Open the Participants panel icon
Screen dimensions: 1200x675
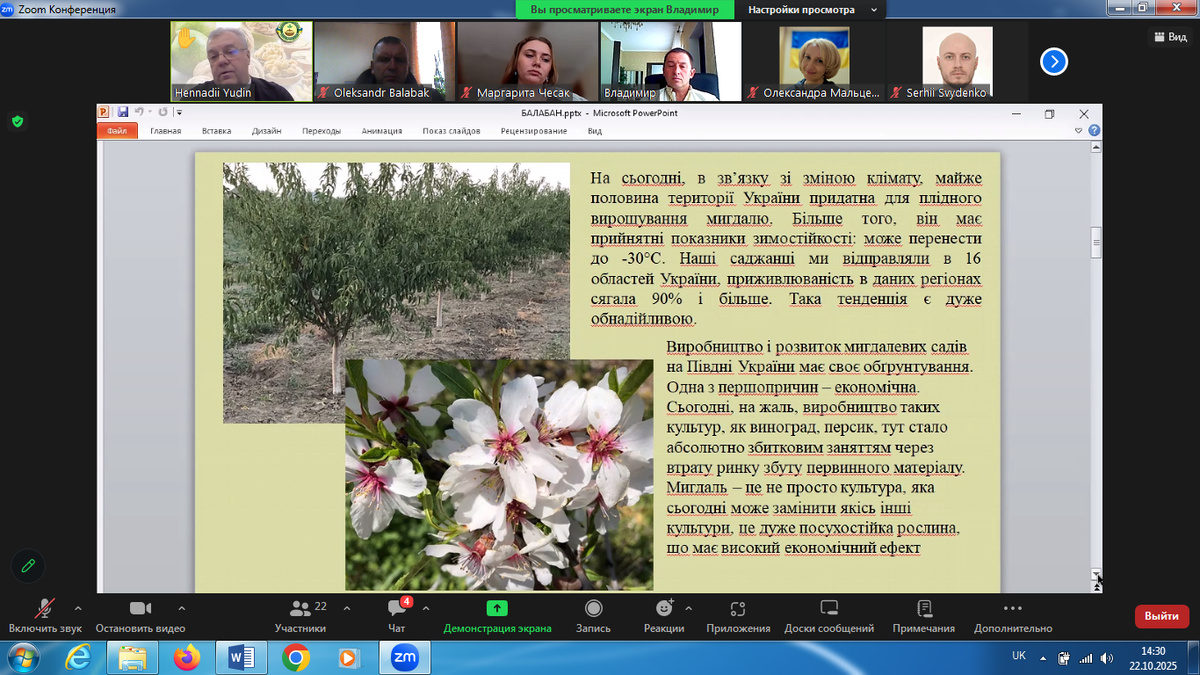299,609
